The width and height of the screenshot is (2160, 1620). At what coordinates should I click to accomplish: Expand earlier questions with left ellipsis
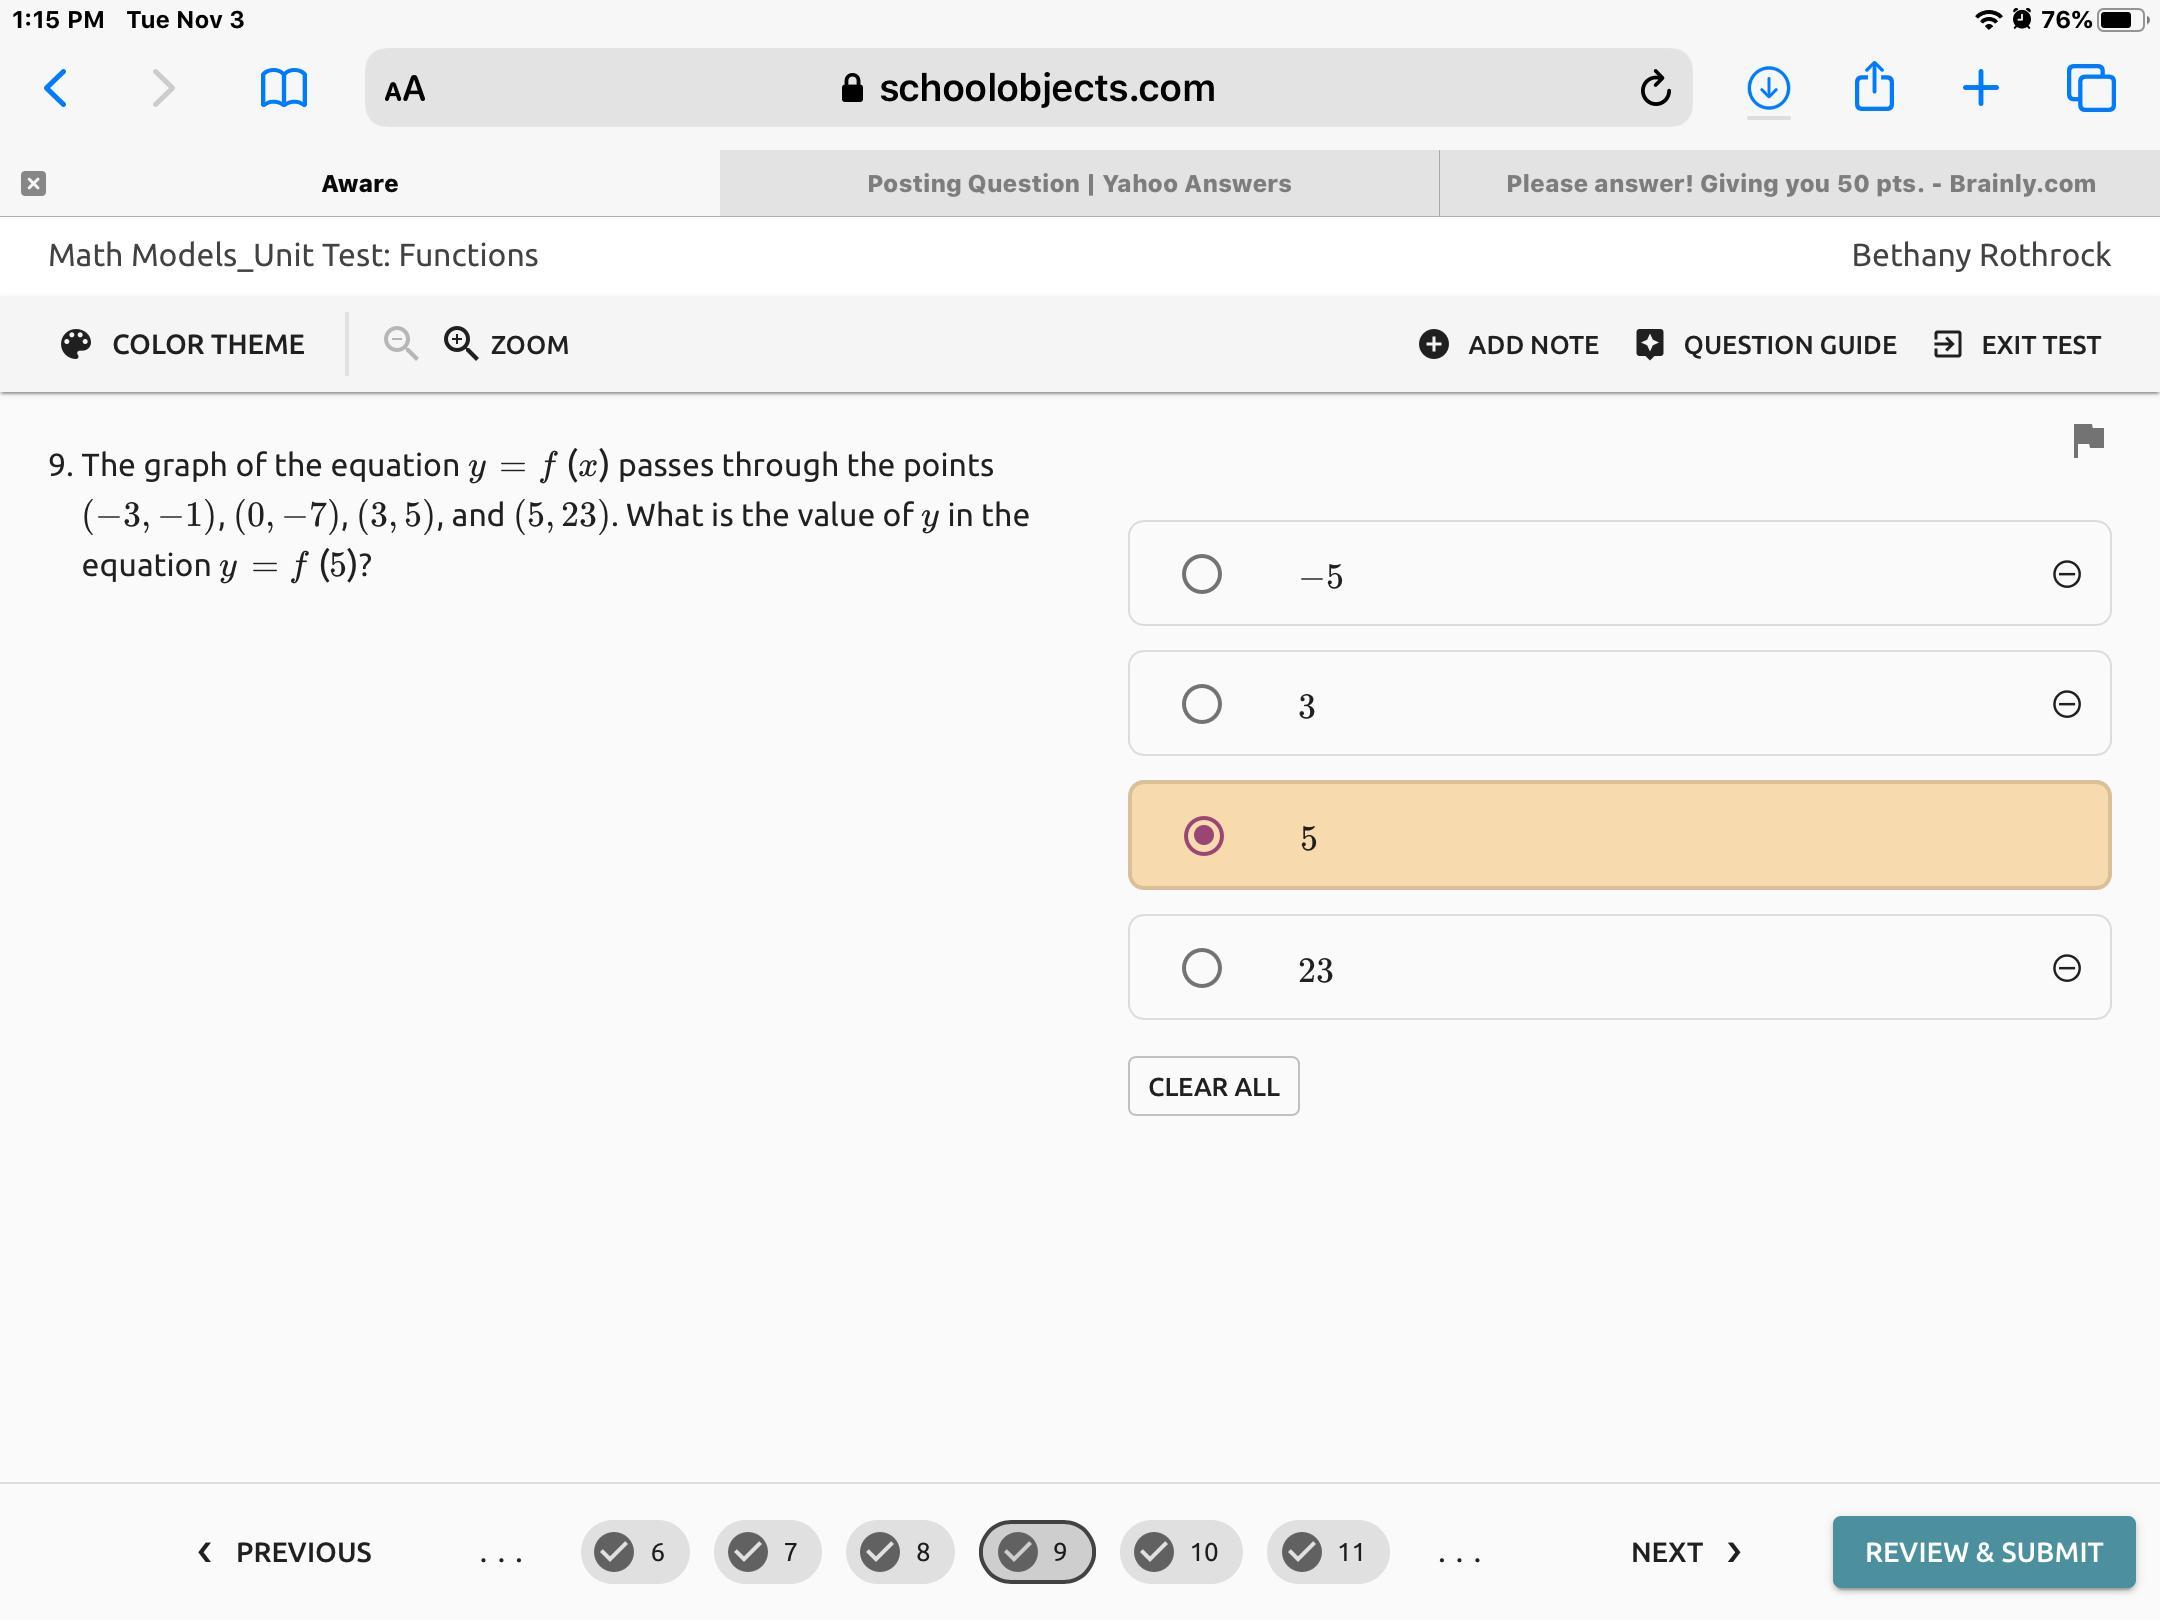coord(500,1553)
